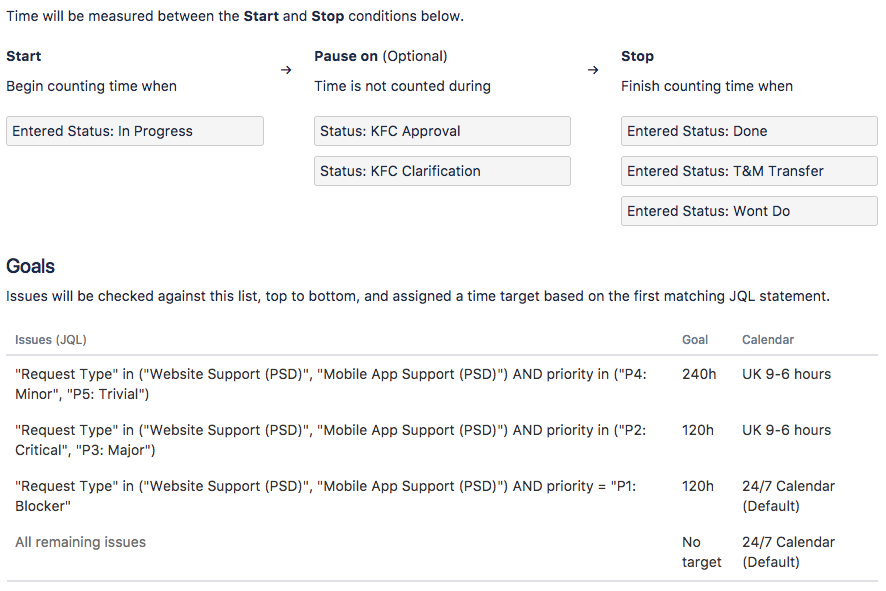Select the JQL row for P1 Blocker priority

pos(330,496)
